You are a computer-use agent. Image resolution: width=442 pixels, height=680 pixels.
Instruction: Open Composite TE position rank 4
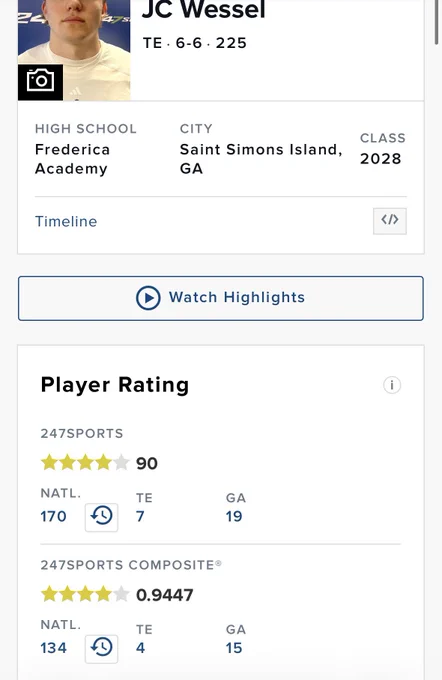[x=140, y=648]
